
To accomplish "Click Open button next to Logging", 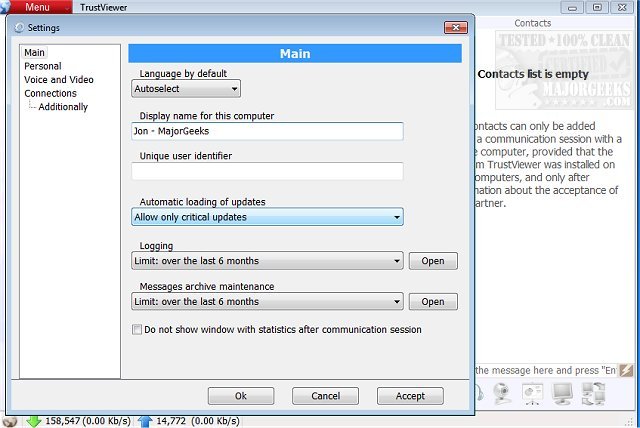I will 433,261.
